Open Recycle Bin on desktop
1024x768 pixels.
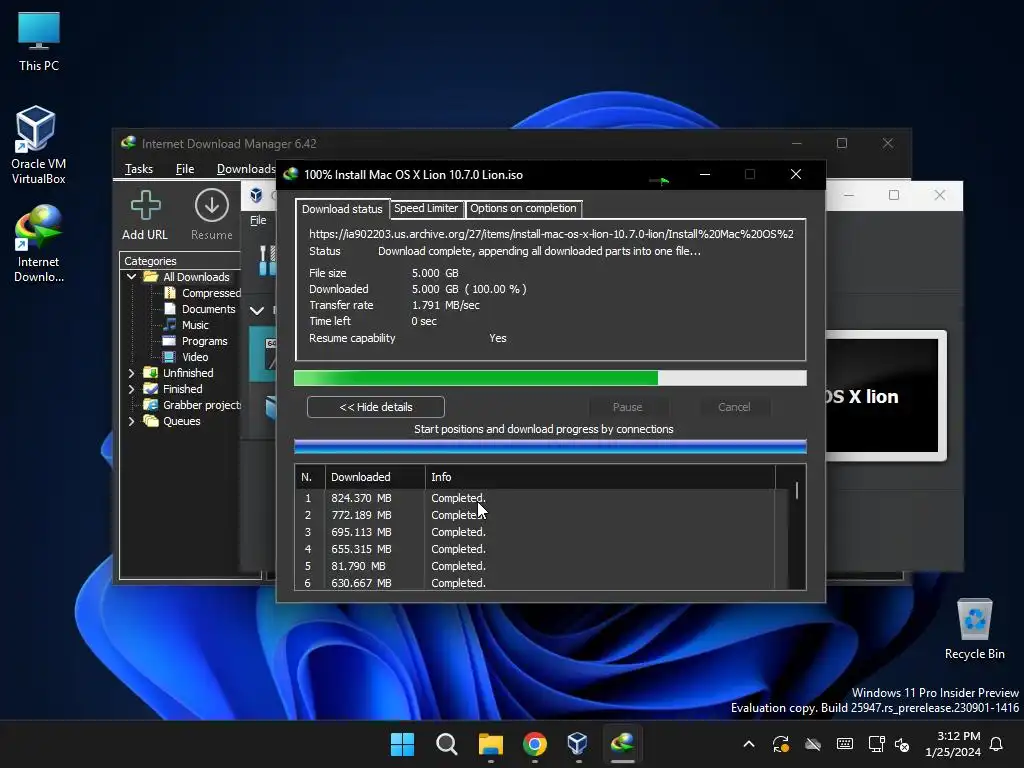[x=974, y=629]
